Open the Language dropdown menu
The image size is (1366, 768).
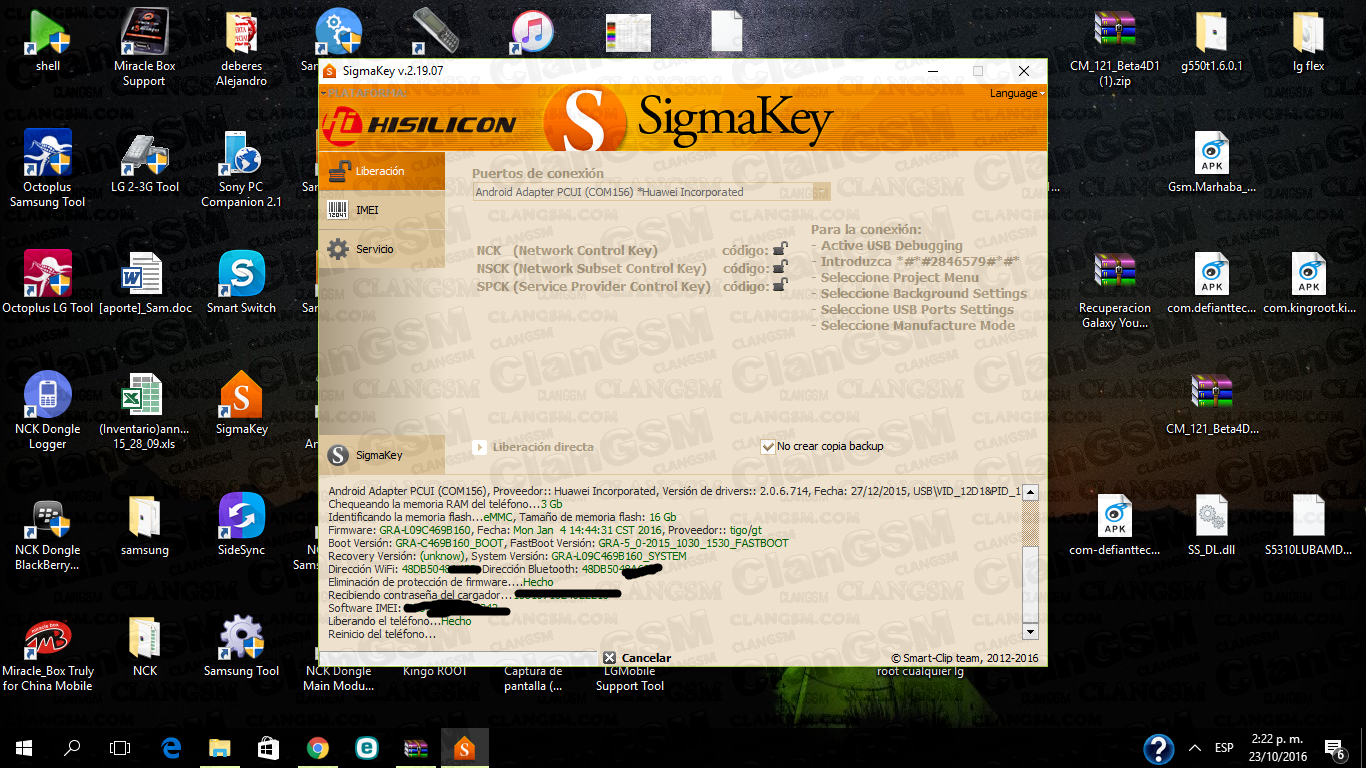1017,93
